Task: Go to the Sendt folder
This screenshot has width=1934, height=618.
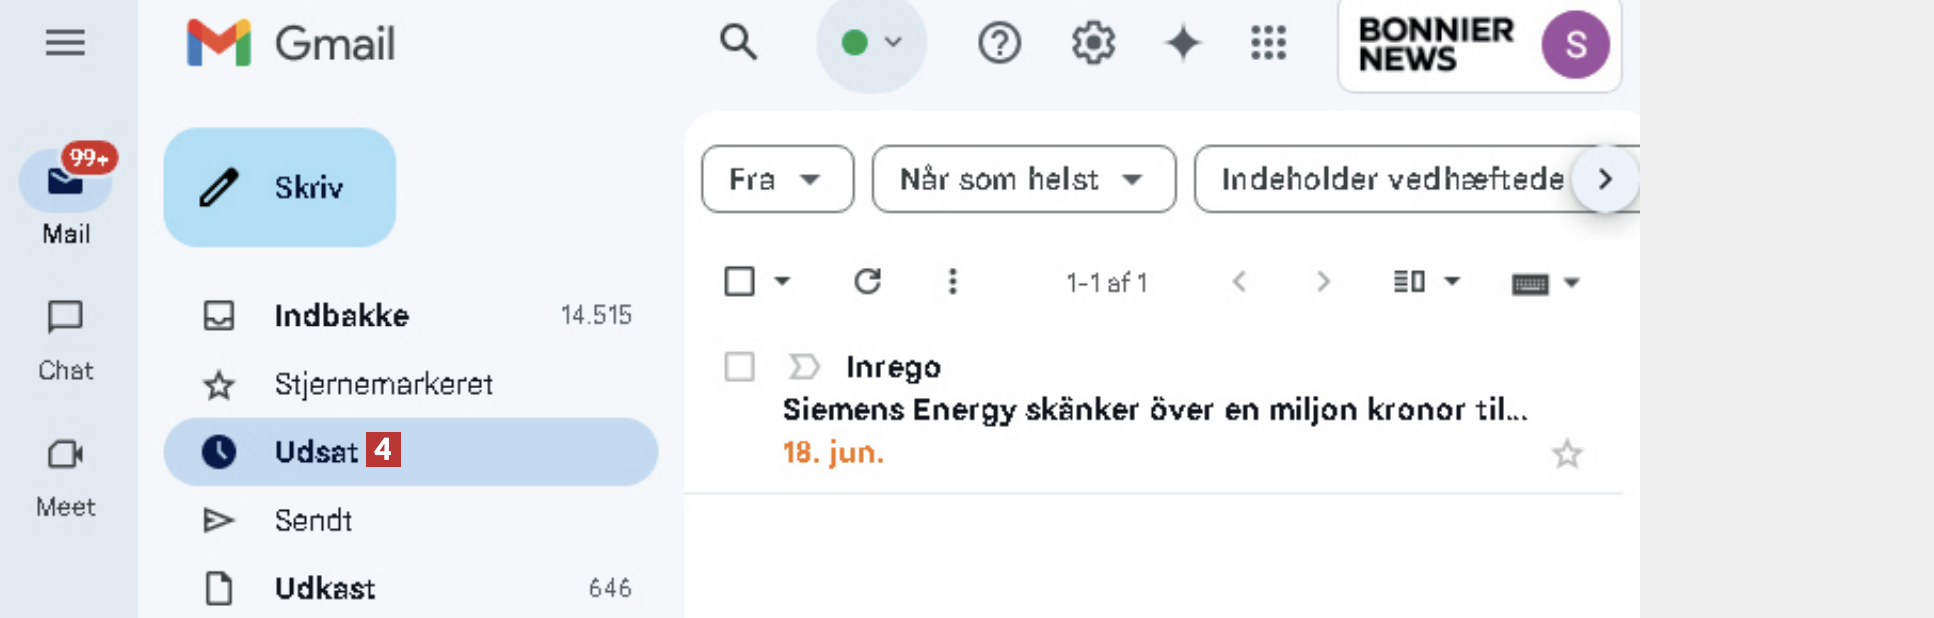Action: click(313, 520)
